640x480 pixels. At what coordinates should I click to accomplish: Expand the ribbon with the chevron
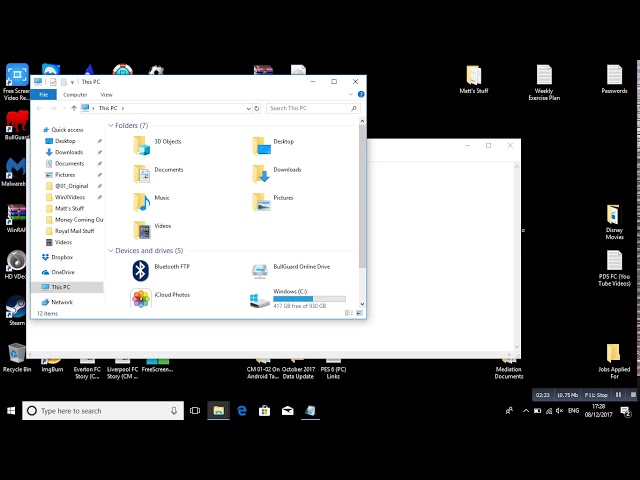pyautogui.click(x=351, y=94)
